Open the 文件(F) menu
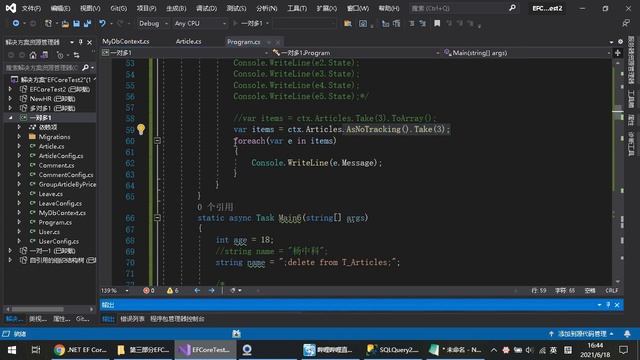Image resolution: width=640 pixels, height=360 pixels. pyautogui.click(x=31, y=8)
